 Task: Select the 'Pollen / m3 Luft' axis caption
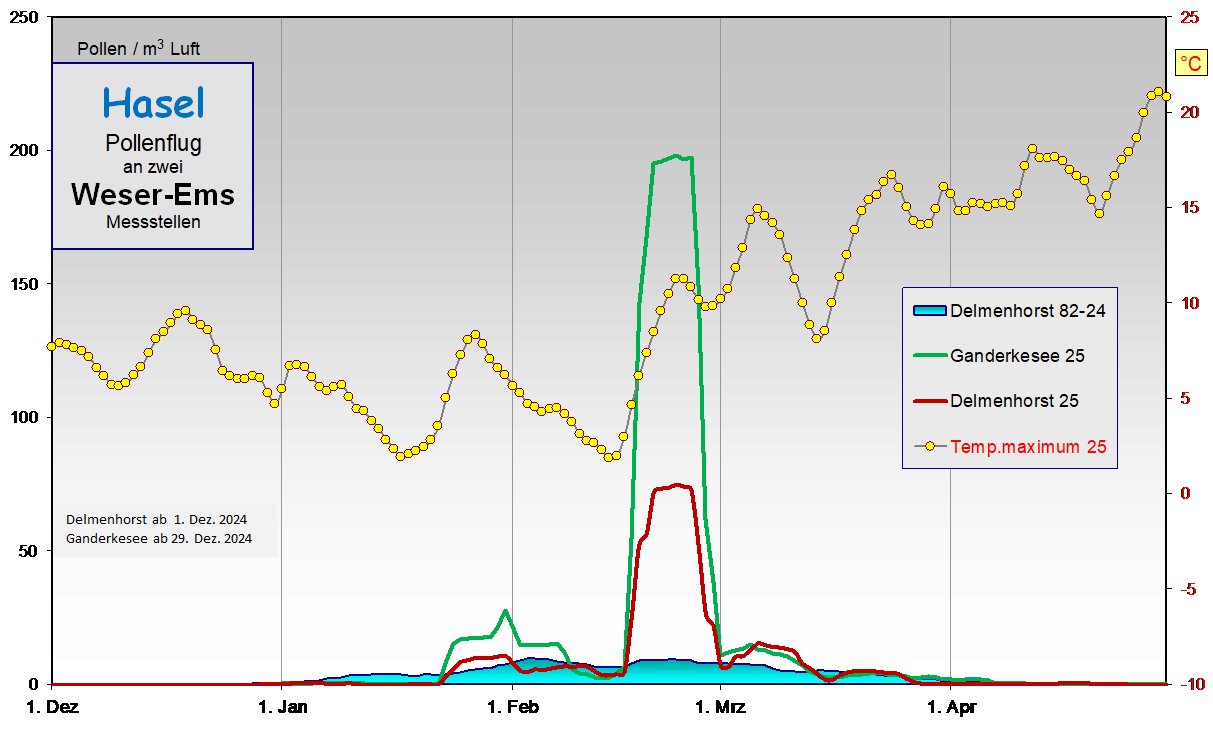click(x=145, y=48)
